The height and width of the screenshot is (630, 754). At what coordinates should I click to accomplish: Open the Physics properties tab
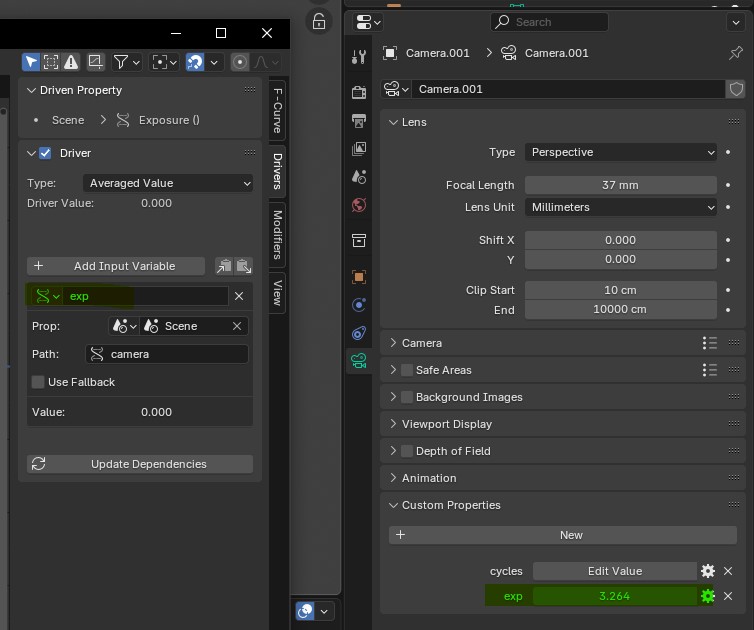pos(359,305)
